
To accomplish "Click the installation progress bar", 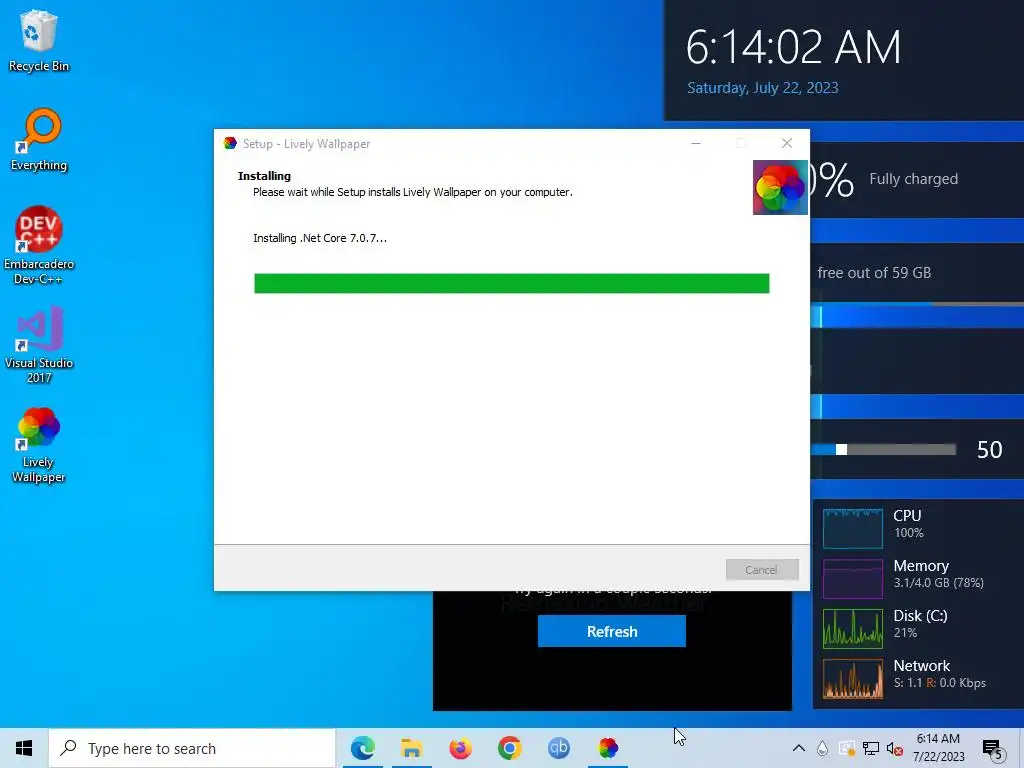I will pos(511,283).
